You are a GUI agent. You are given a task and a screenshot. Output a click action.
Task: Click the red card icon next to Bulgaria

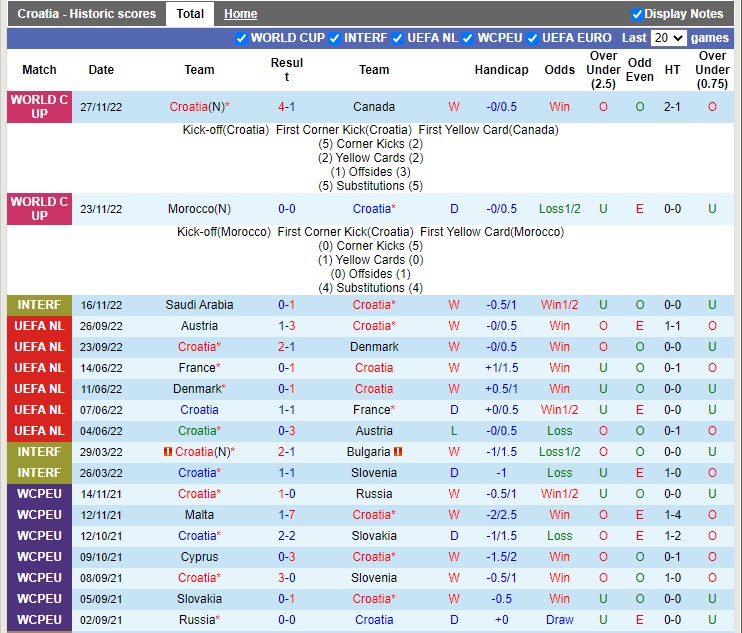click(x=398, y=452)
